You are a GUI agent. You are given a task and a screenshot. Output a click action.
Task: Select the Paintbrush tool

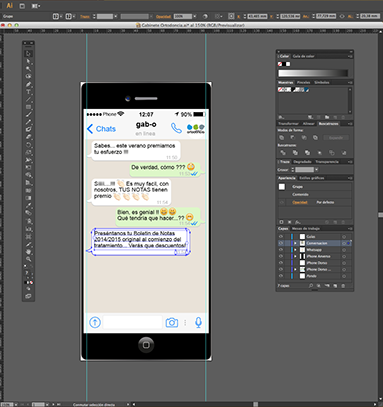(x=28, y=115)
